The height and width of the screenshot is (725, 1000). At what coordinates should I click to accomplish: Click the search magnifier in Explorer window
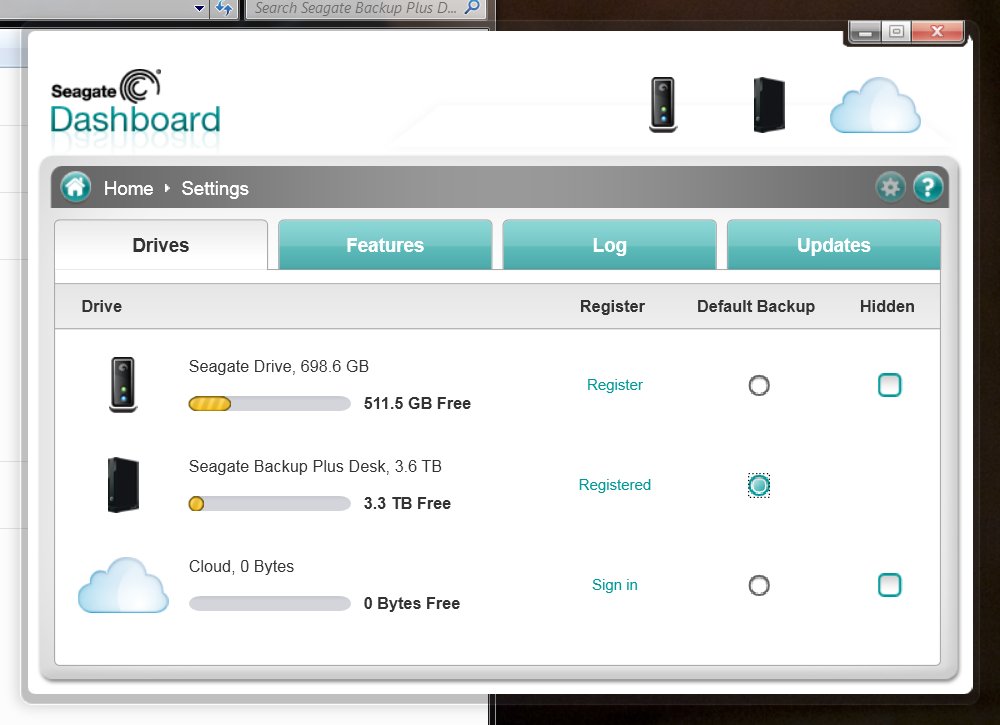(x=472, y=8)
